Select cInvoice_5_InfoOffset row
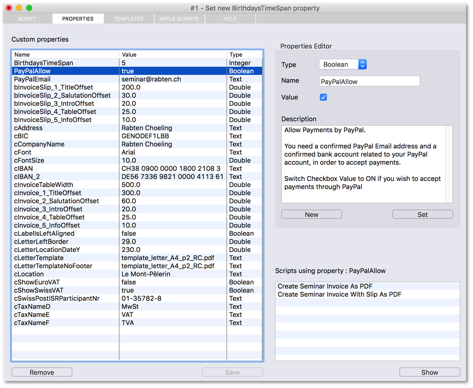This screenshot has width=473, height=388. click(x=137, y=225)
